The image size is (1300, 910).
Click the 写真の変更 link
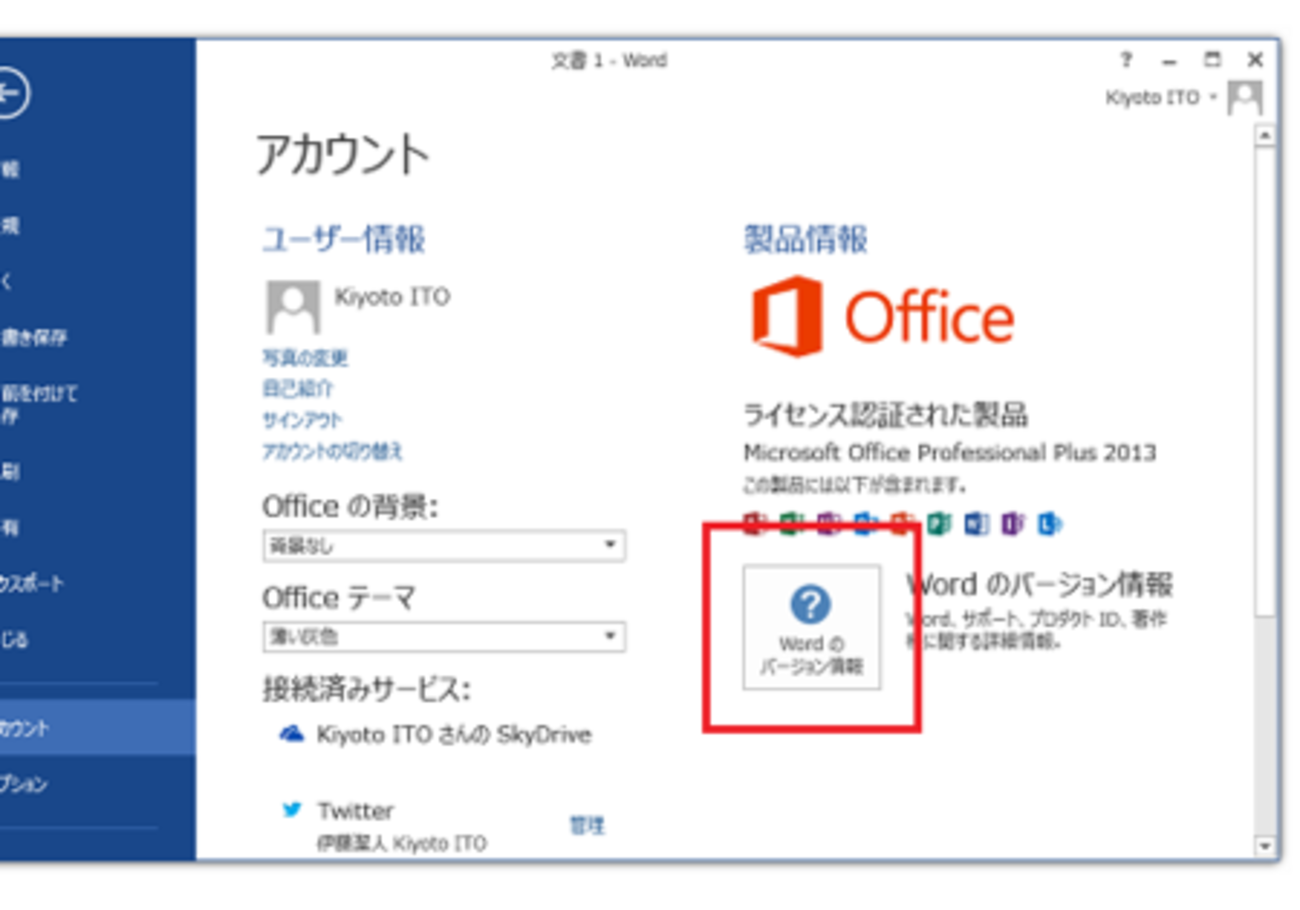[x=305, y=357]
